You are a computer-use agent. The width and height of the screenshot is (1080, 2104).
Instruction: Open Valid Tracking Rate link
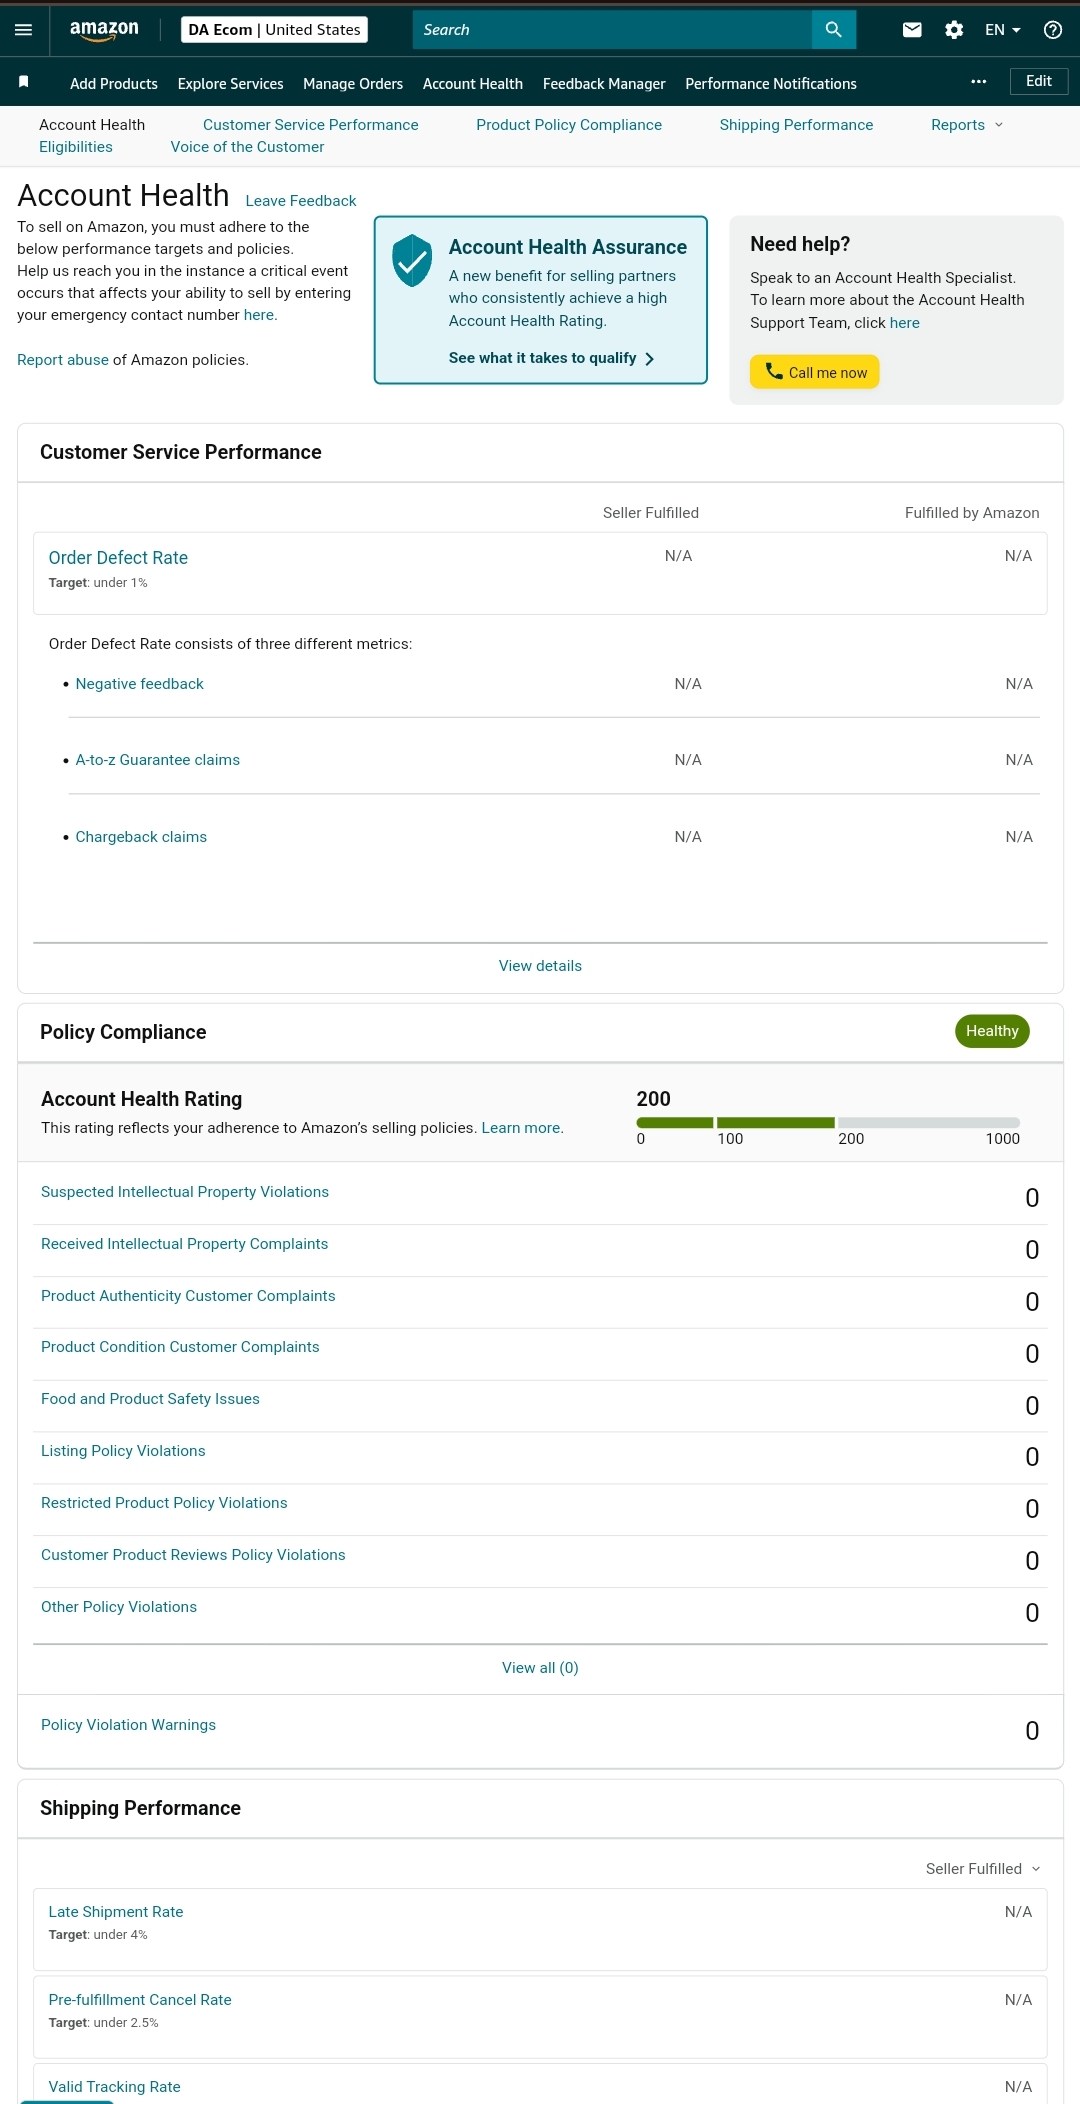pyautogui.click(x=114, y=2087)
